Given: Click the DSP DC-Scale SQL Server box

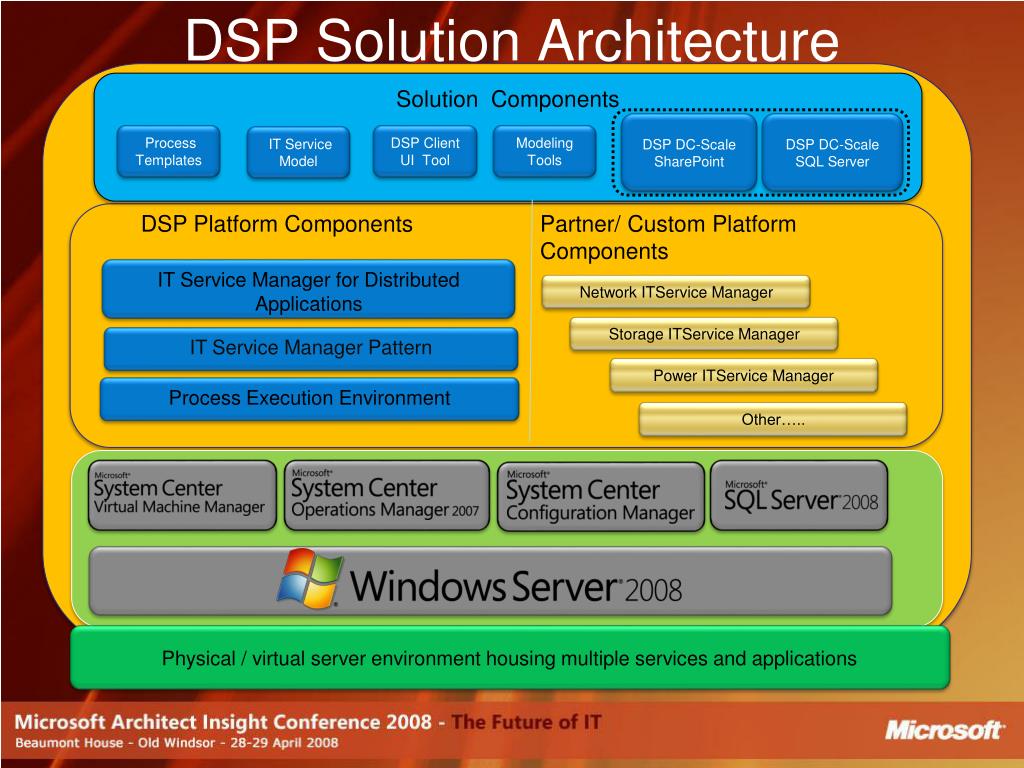Looking at the screenshot, I should point(832,153).
